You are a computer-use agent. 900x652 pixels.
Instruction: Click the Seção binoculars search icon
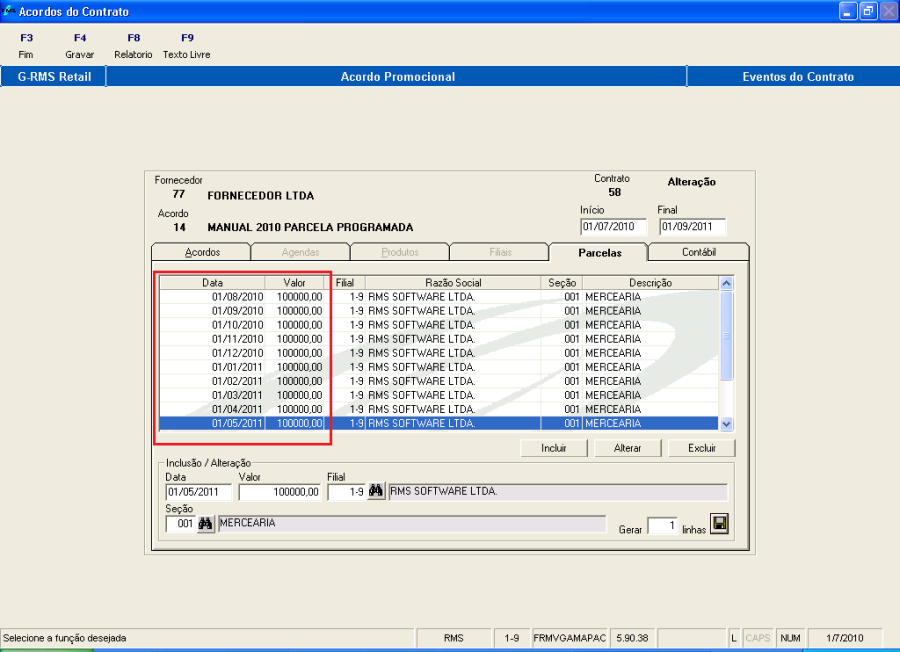coord(205,523)
